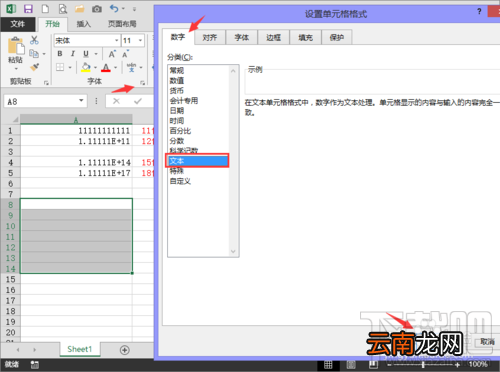Select 数值 in the category list
This screenshot has height=372, width=500.
177,80
